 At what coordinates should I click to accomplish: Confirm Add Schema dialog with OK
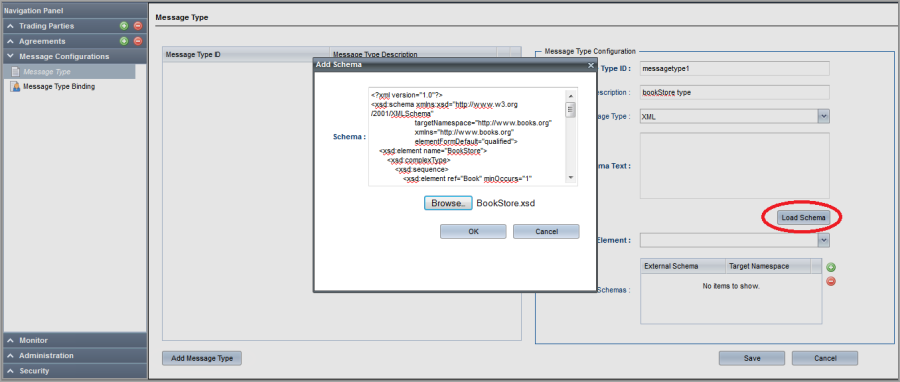pyautogui.click(x=473, y=231)
